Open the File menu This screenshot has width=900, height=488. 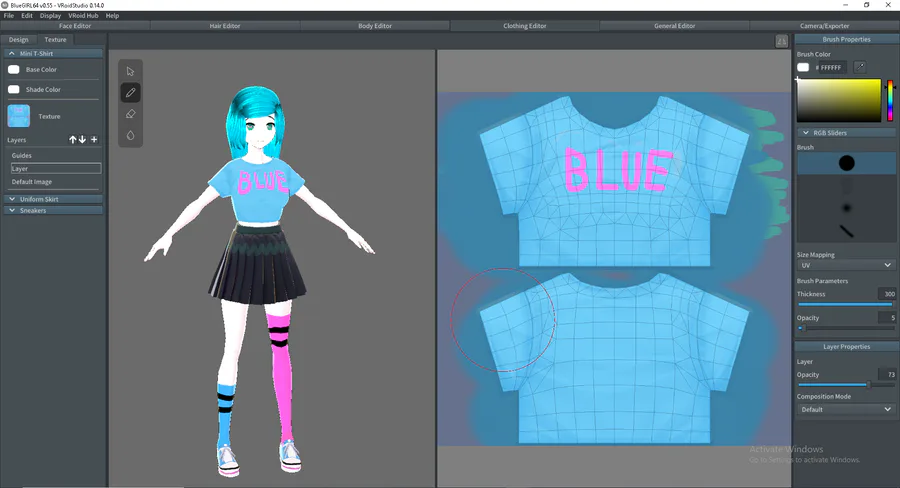pyautogui.click(x=9, y=16)
